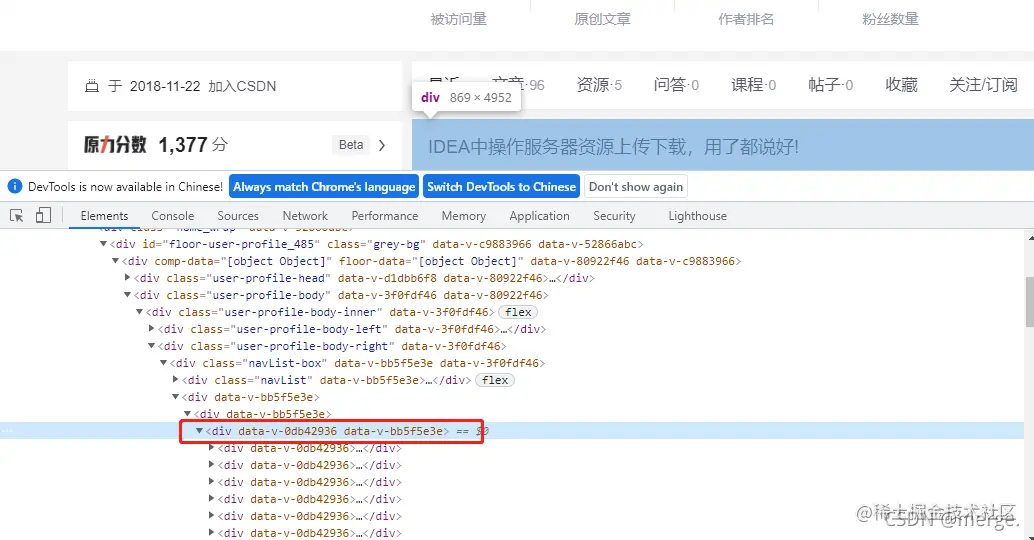
Task: Click the 2018-11-22 加入CSDN text
Action: click(202, 86)
